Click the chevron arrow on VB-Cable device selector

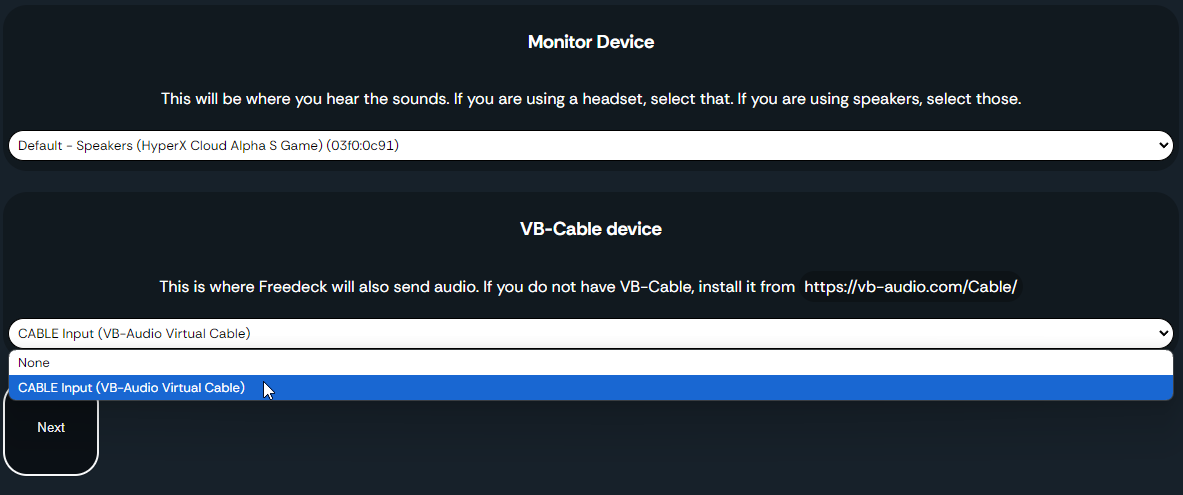pos(1161,333)
